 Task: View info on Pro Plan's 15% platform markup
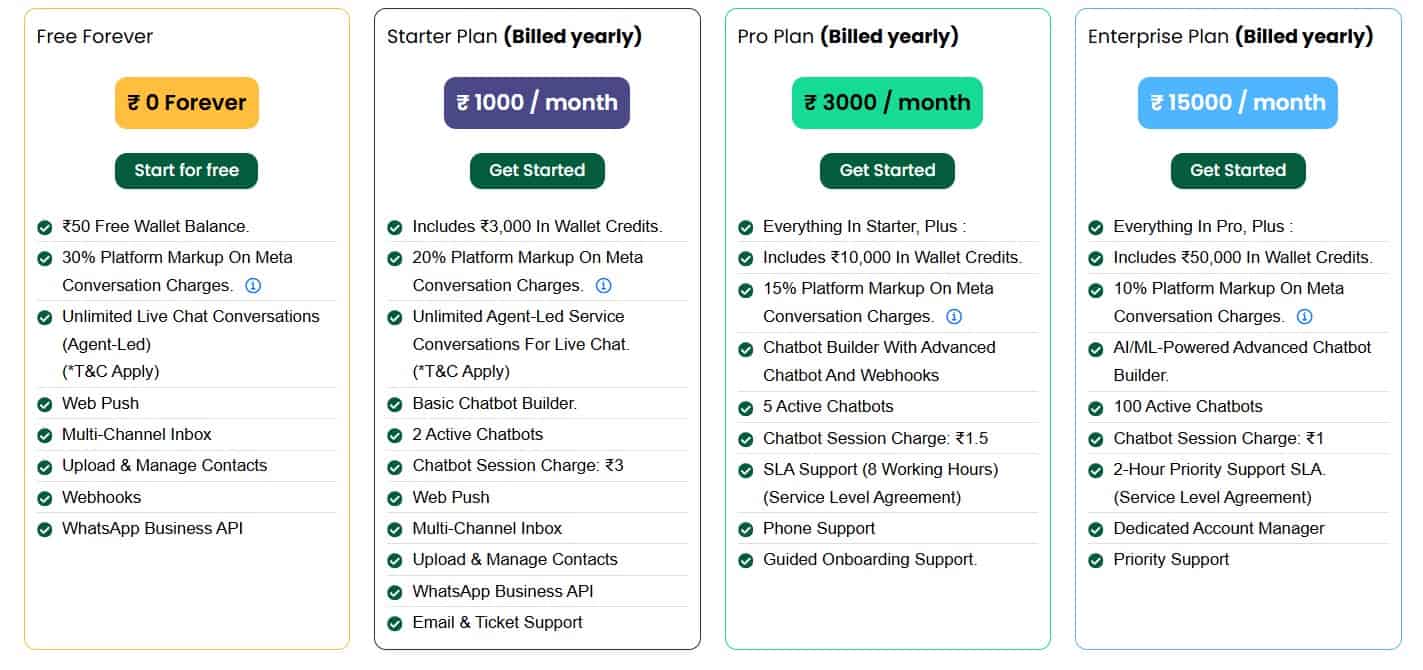954,317
